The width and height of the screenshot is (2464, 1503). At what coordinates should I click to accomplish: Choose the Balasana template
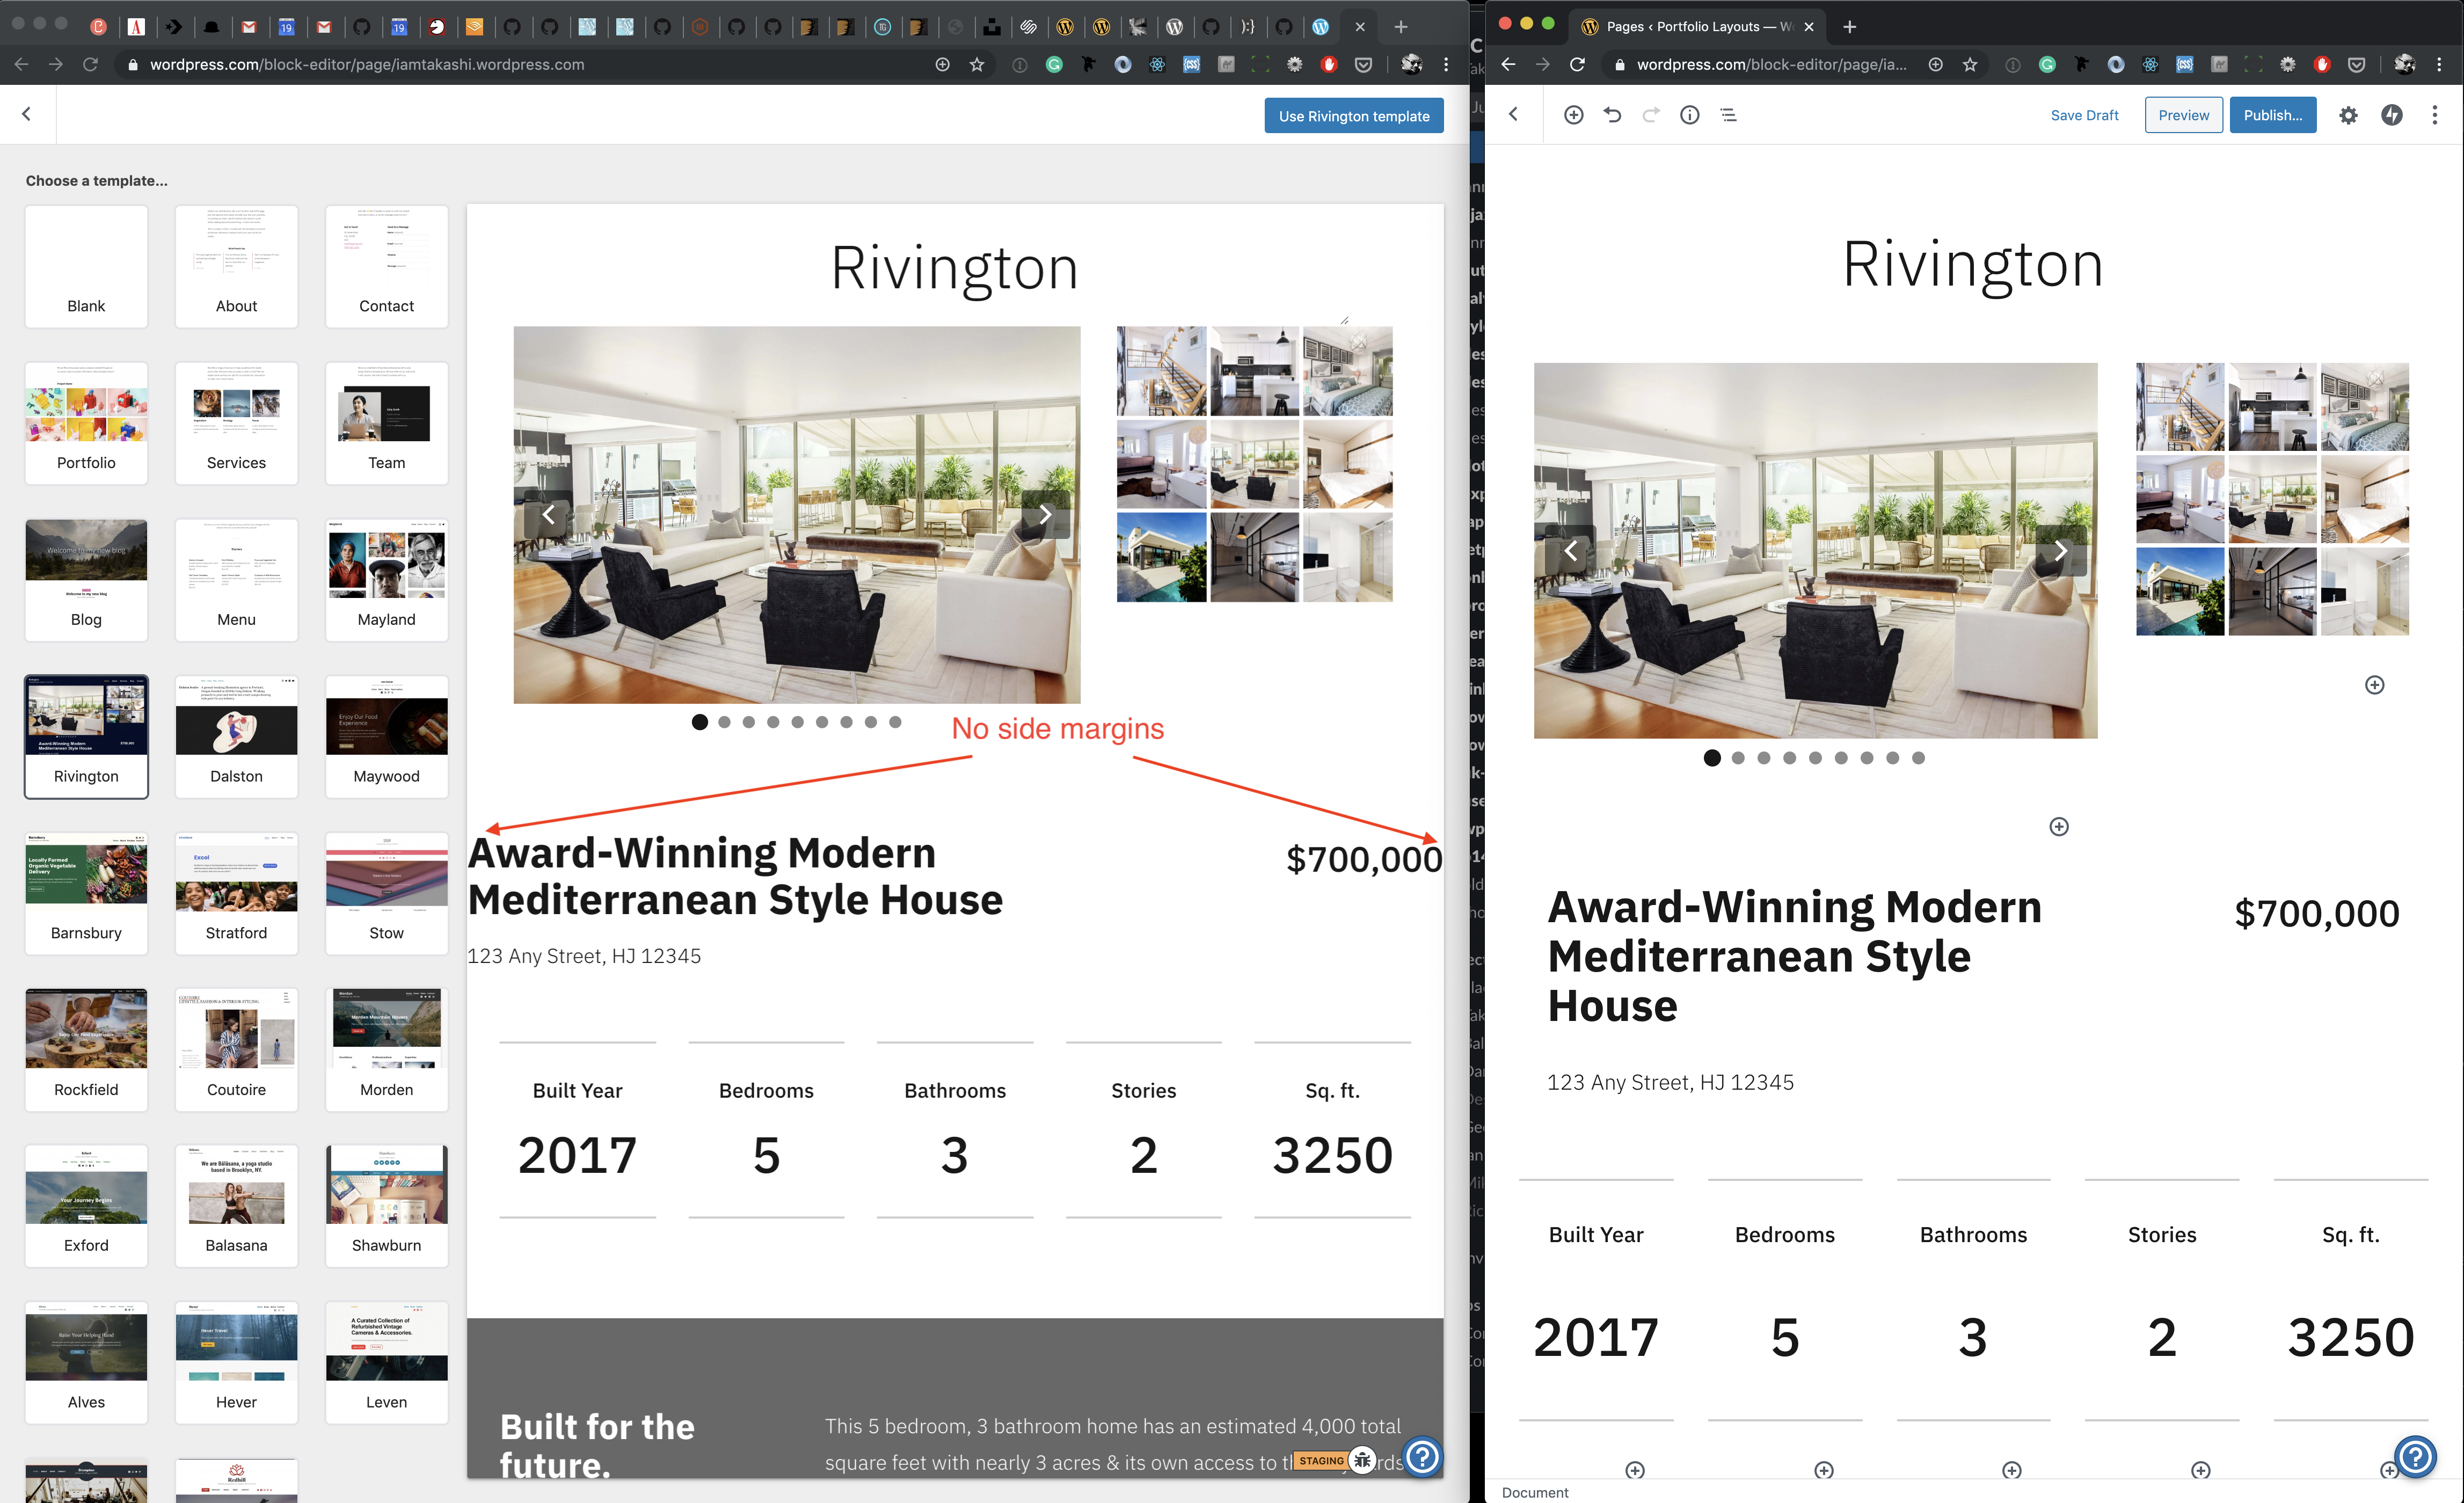point(236,1207)
